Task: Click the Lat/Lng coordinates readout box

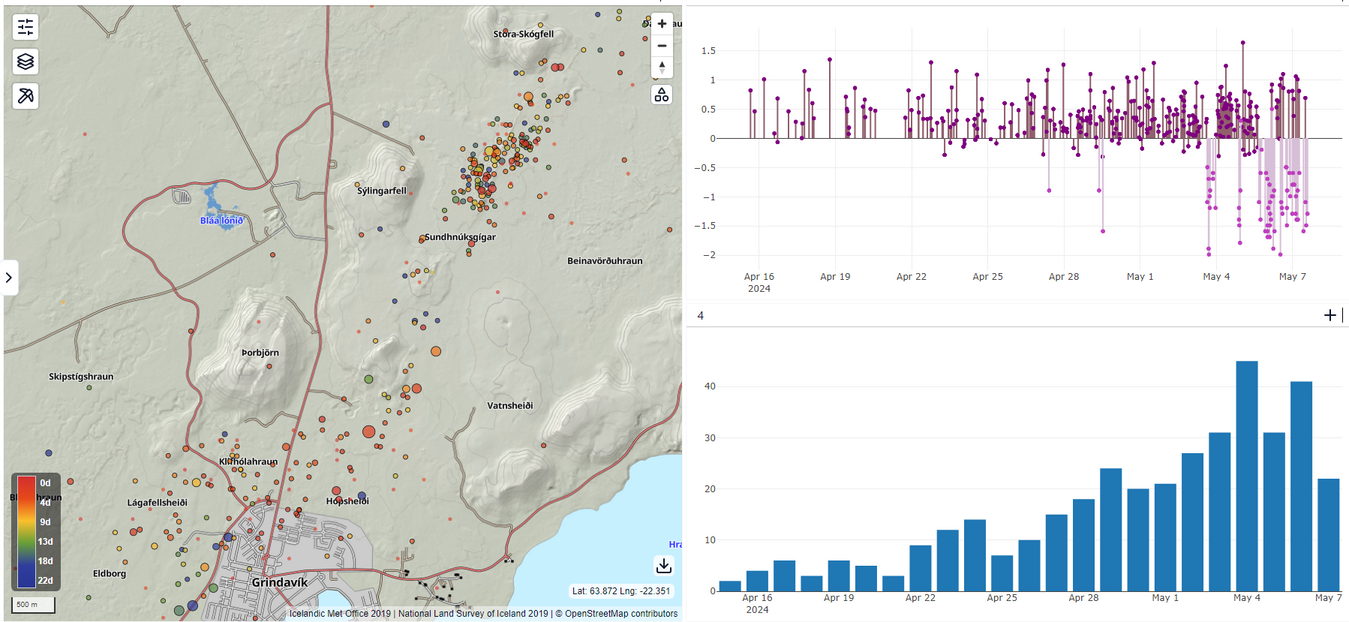Action: coord(621,591)
